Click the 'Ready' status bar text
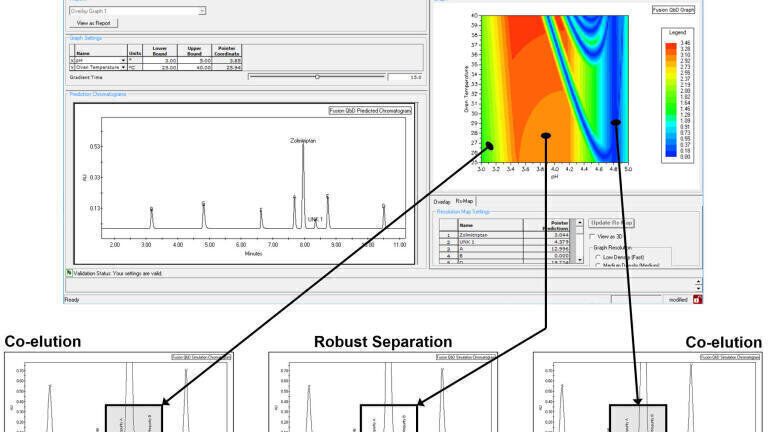This screenshot has height=432, width=768. (72, 300)
